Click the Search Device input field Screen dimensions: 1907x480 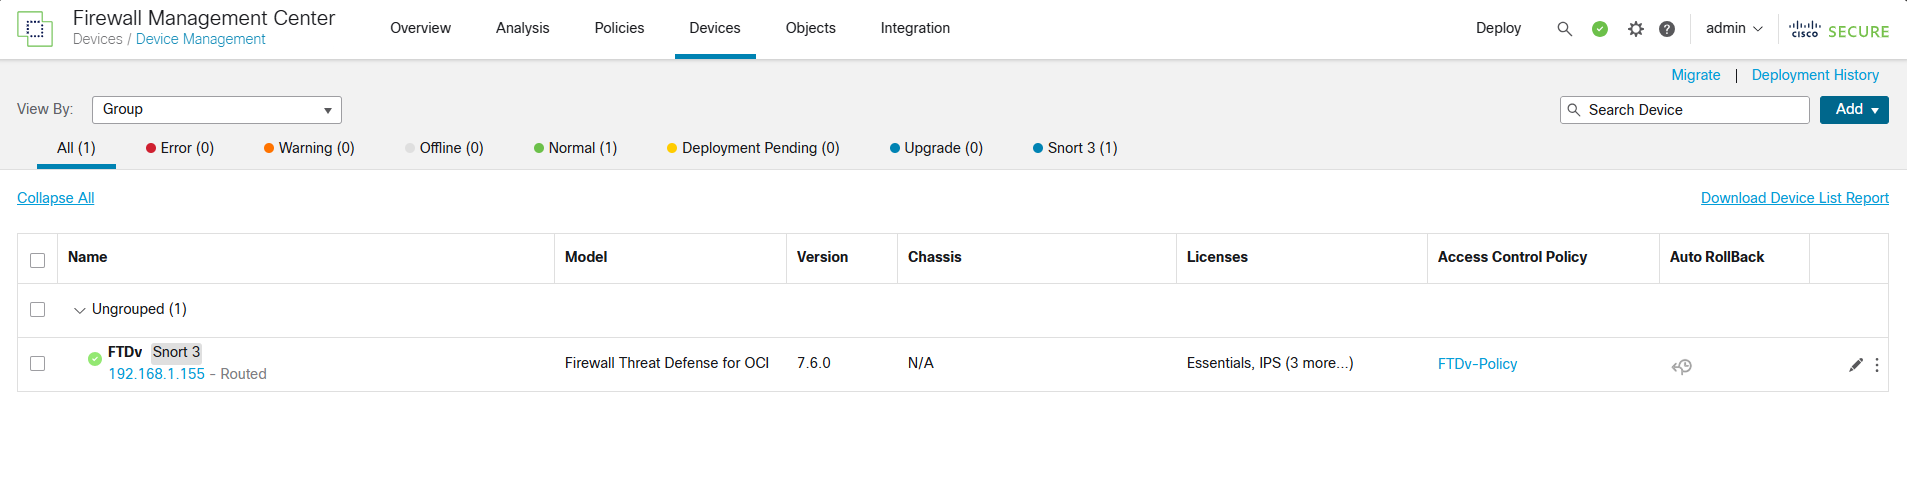(1692, 110)
